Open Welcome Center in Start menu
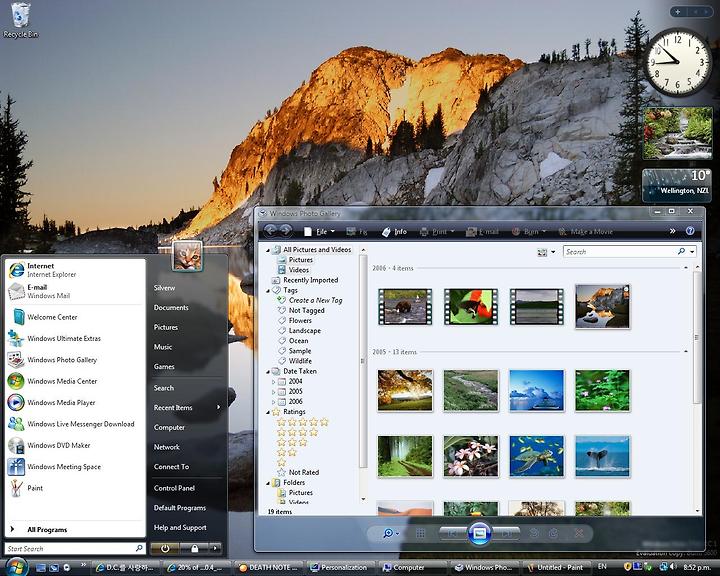This screenshot has width=720, height=576. tap(75, 317)
